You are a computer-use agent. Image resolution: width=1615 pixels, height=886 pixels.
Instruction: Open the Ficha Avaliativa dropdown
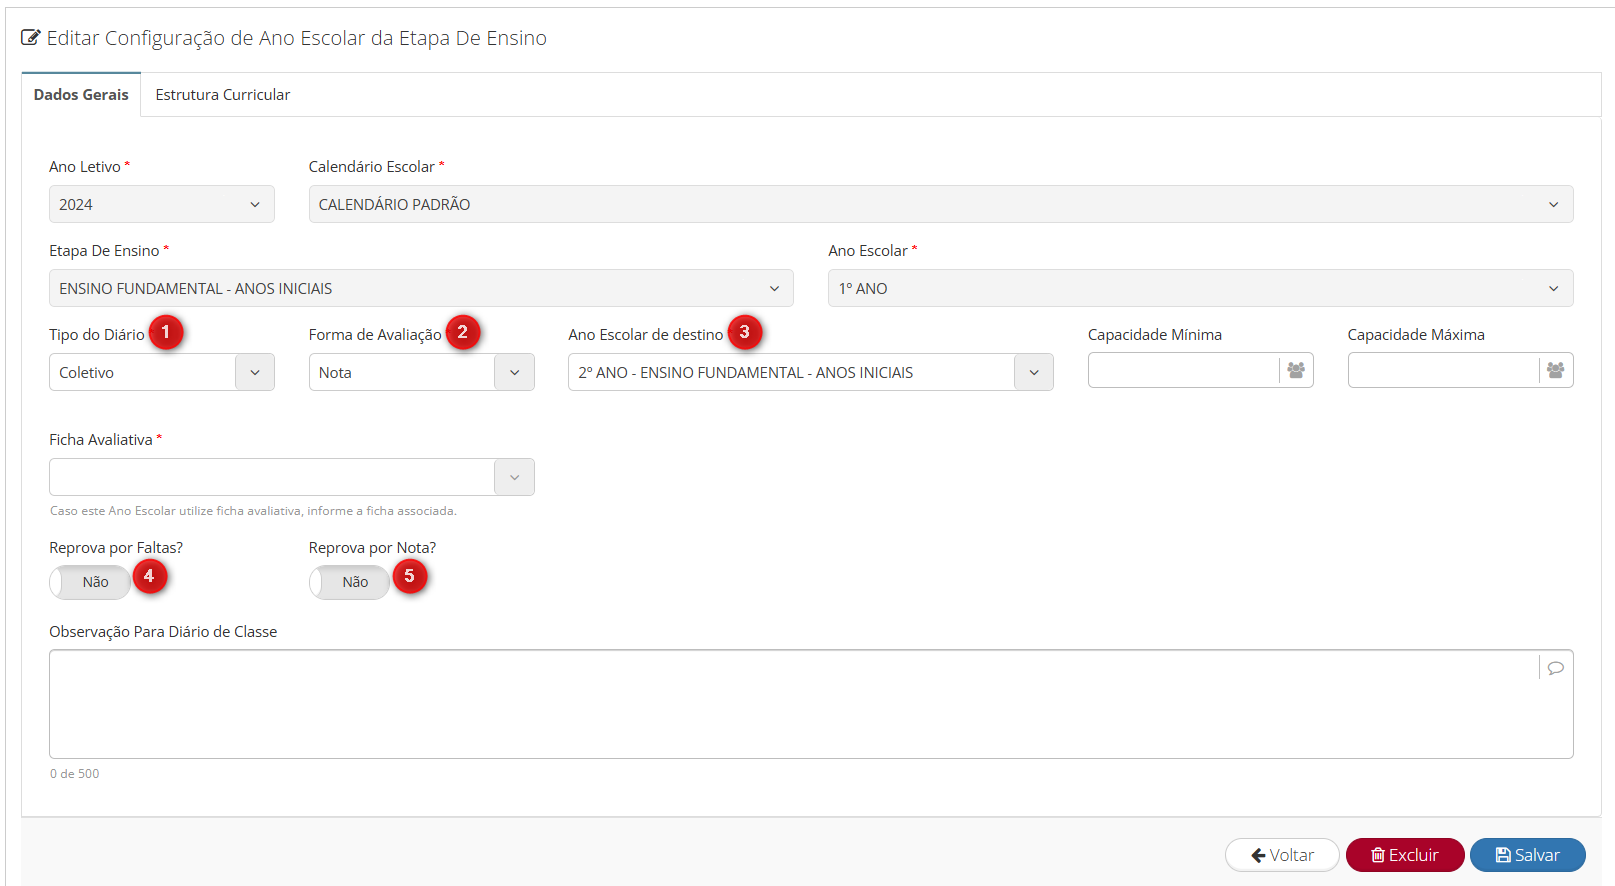click(x=291, y=477)
